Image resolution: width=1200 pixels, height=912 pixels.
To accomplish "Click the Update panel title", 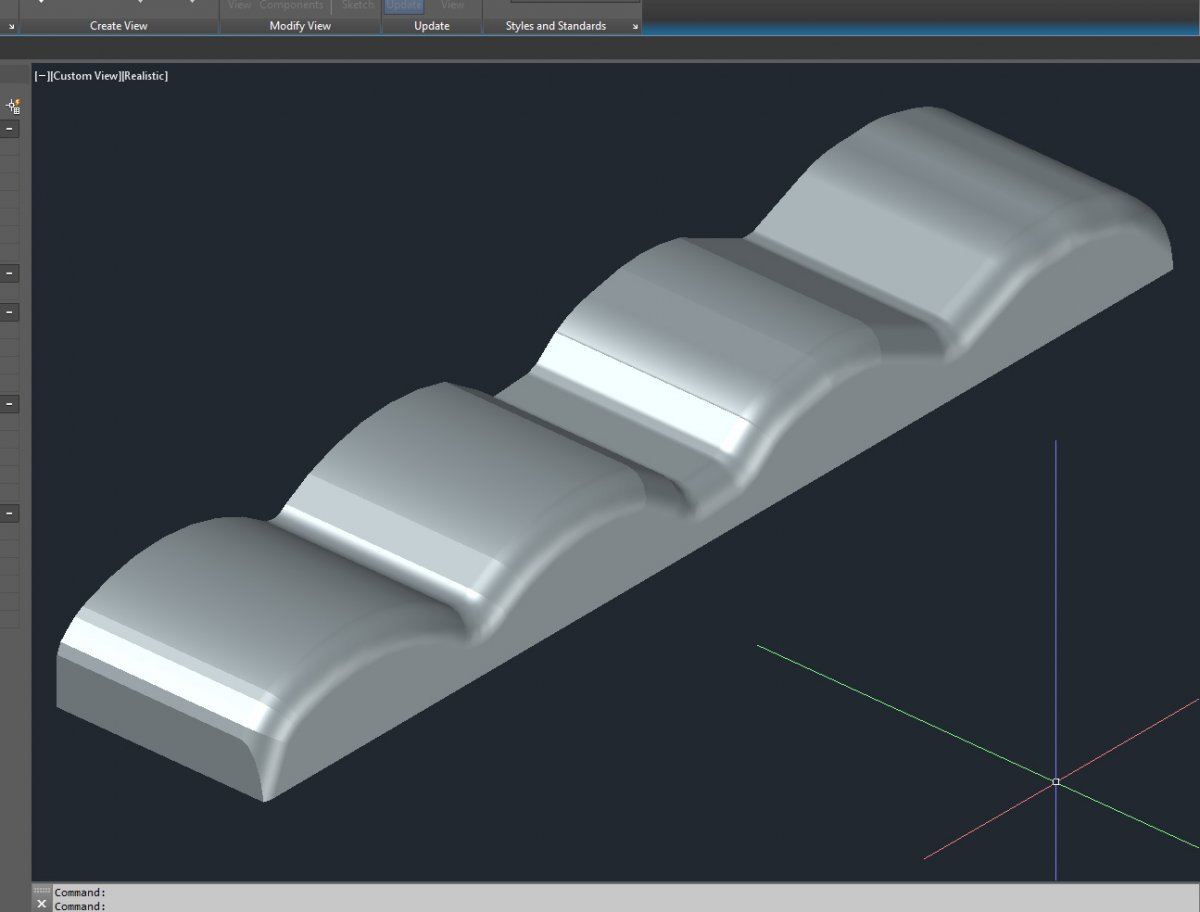I will click(x=432, y=26).
